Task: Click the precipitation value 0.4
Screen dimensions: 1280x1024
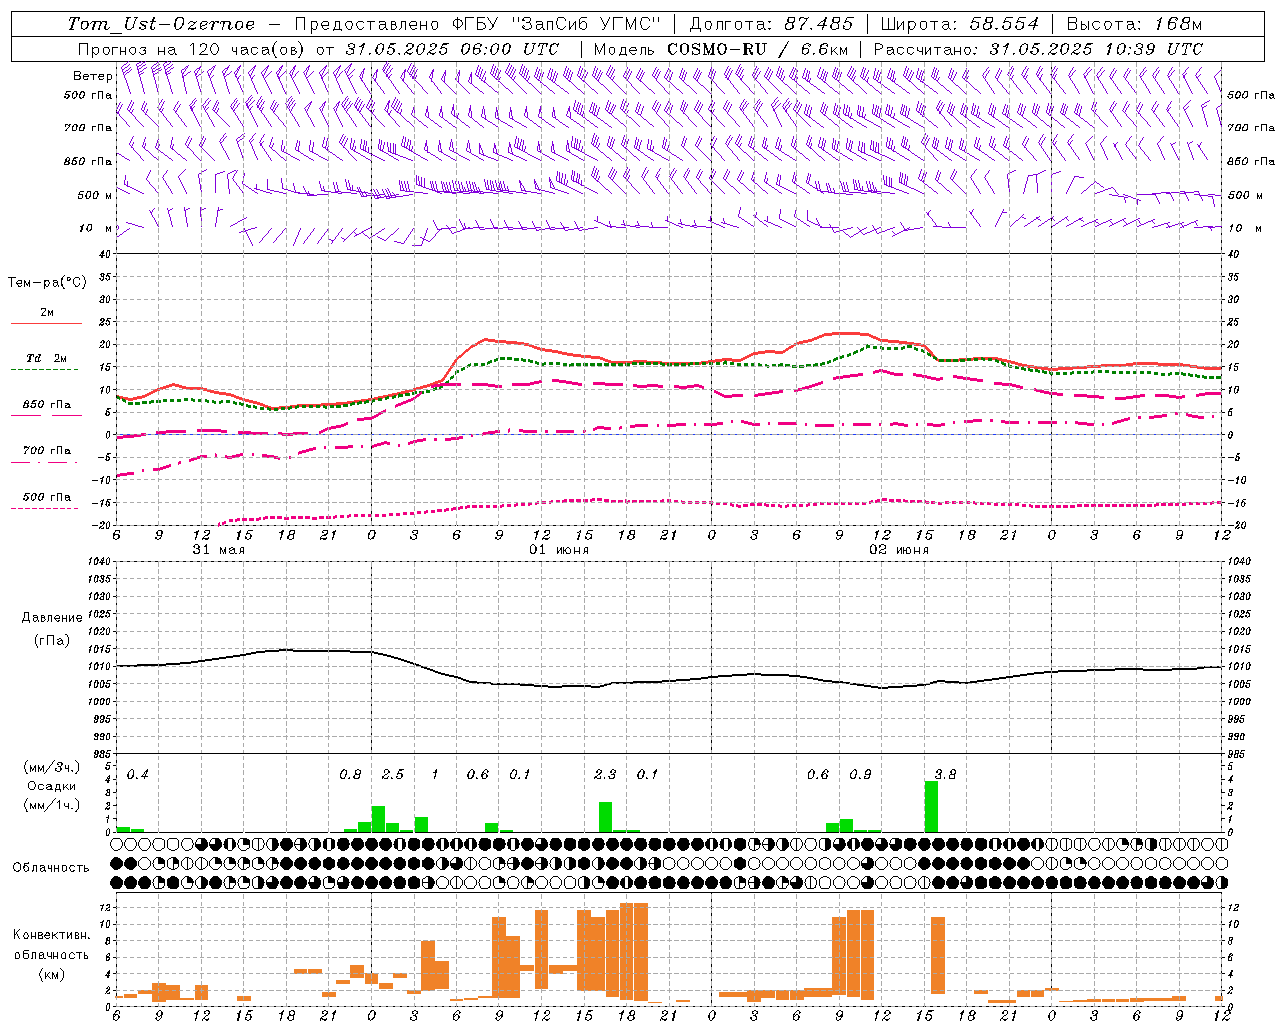Action: [138, 775]
